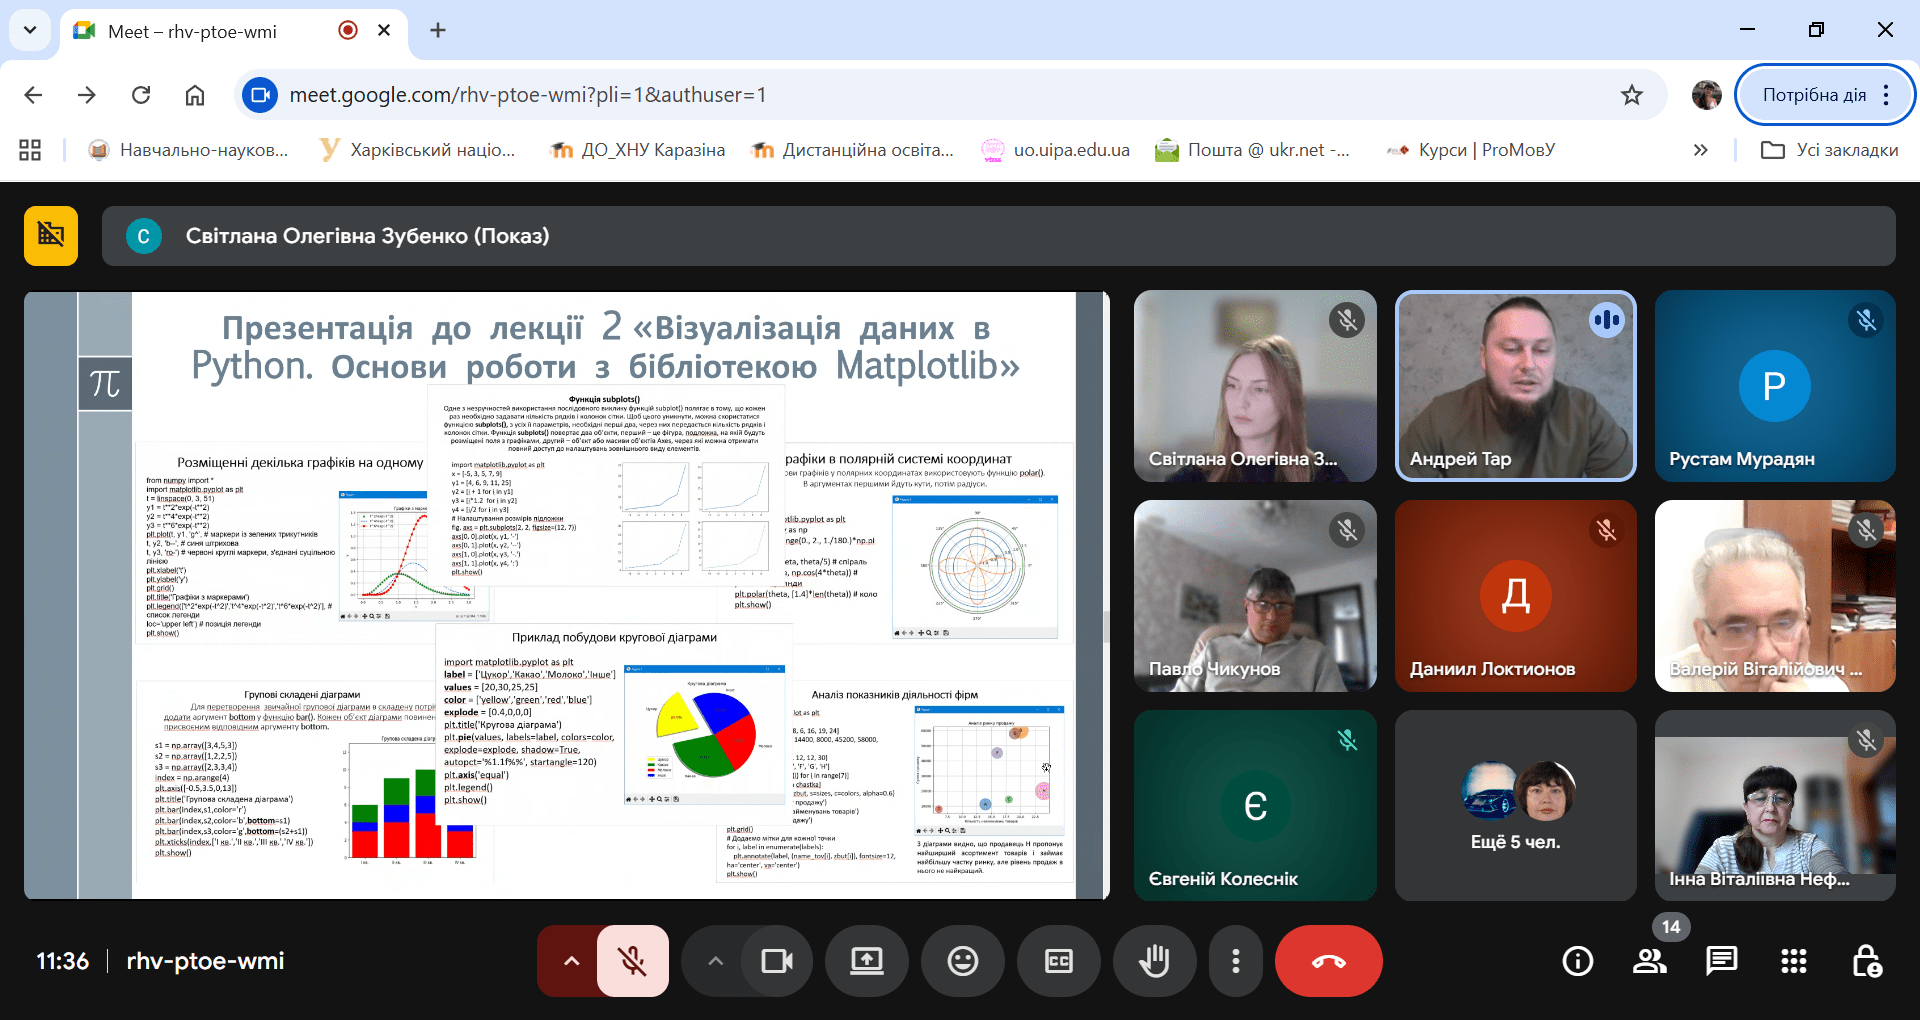
Task: Toggle the camera on or off
Action: pos(776,961)
